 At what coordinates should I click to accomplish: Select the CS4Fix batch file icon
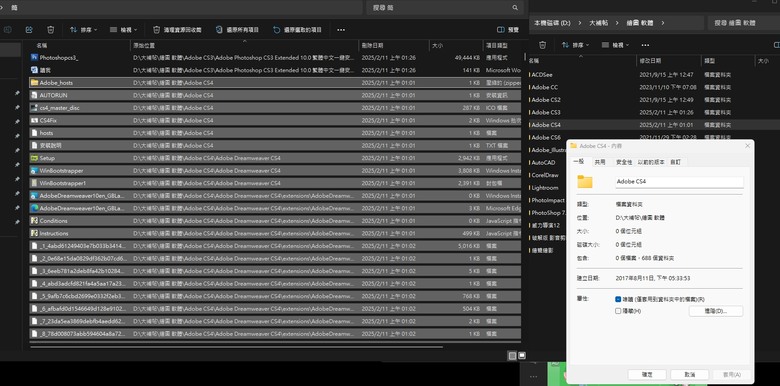click(34, 120)
